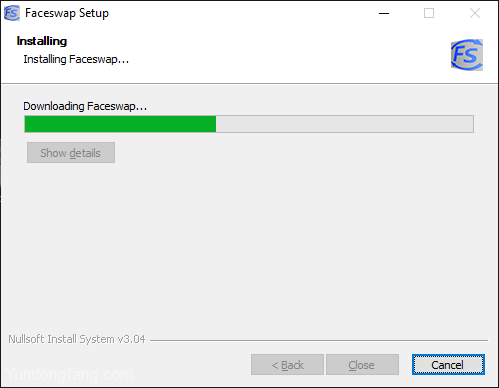The image size is (499, 388).
Task: Click the separator line beside the Nullsoft label
Action: (x=319, y=340)
